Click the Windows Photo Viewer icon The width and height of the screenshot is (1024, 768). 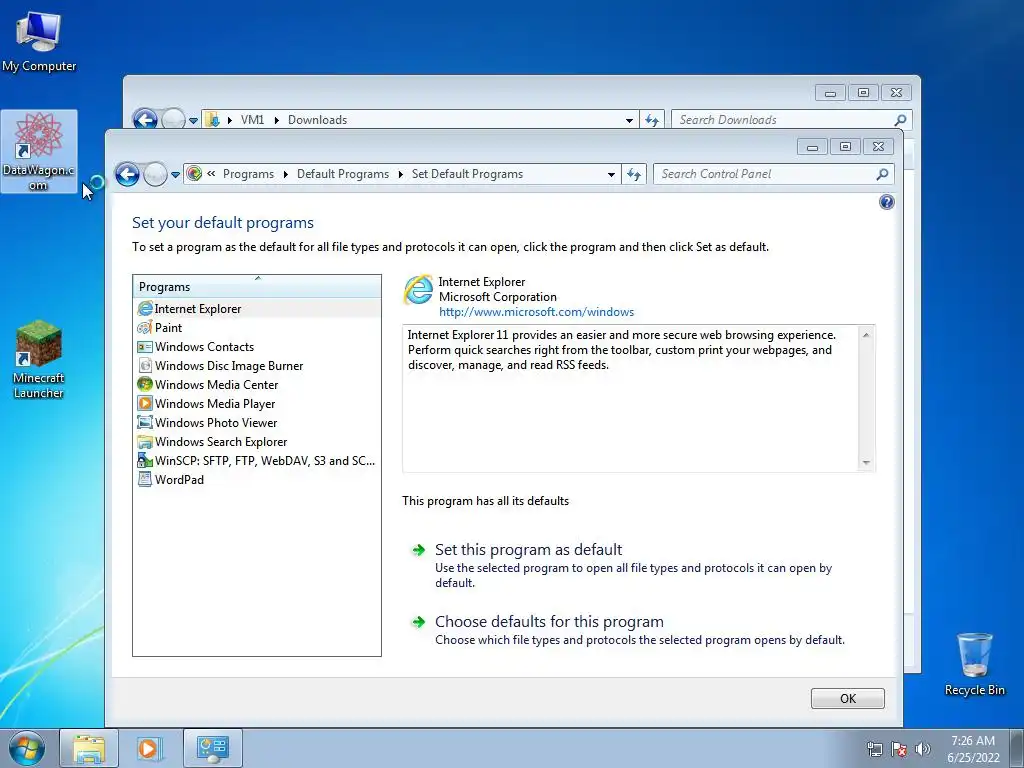click(145, 422)
